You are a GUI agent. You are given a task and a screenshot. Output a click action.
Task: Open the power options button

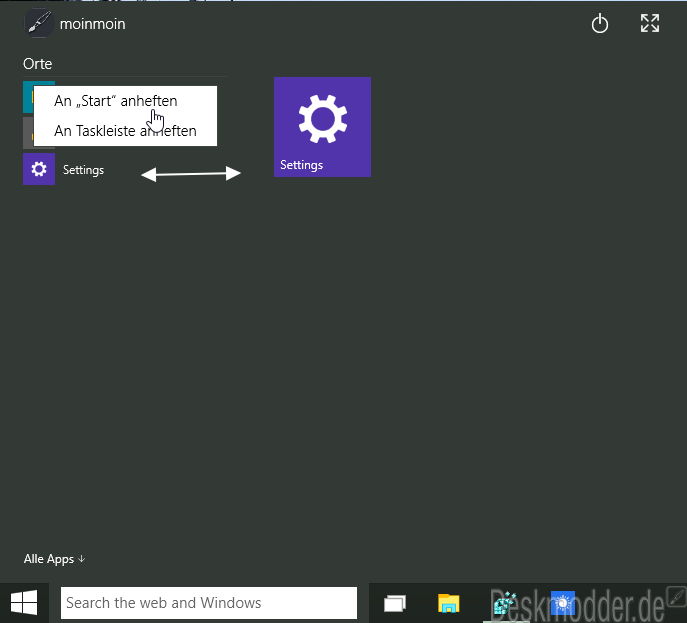[600, 24]
